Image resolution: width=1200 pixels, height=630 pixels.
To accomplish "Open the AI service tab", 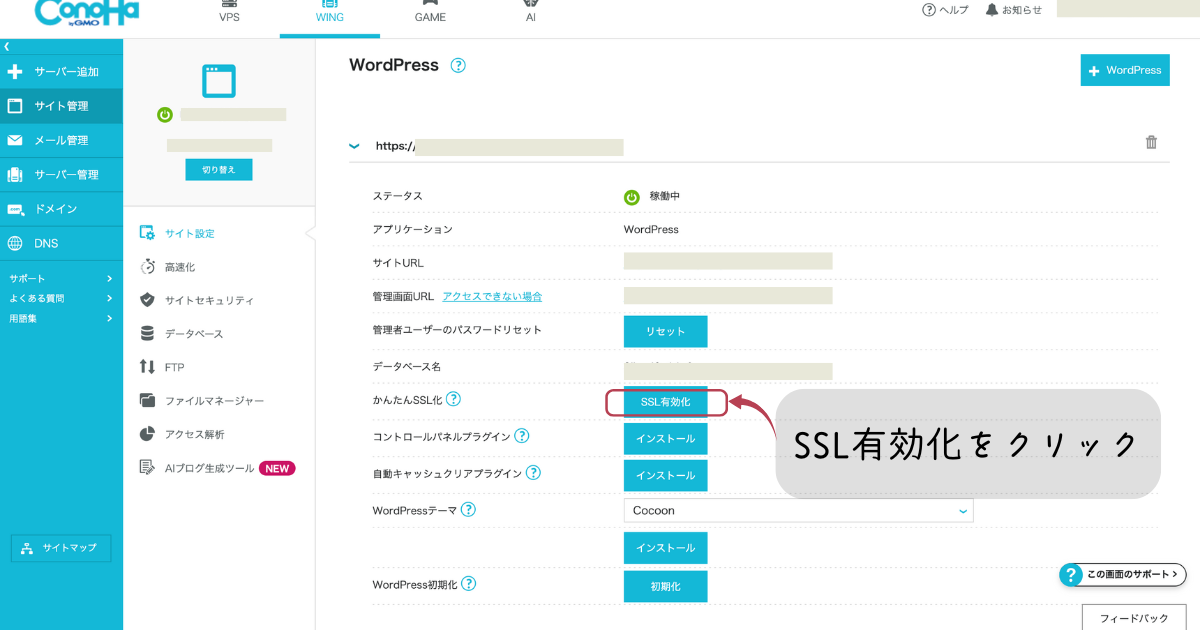I will [x=531, y=13].
